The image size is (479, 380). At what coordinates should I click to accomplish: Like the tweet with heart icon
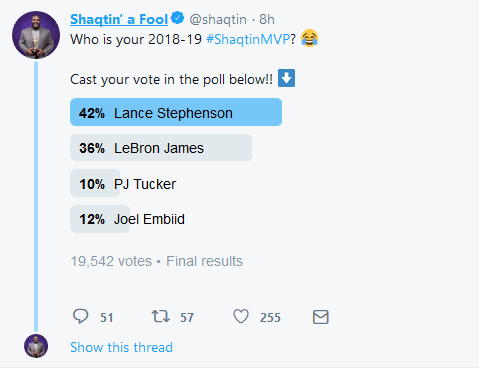coord(241,316)
